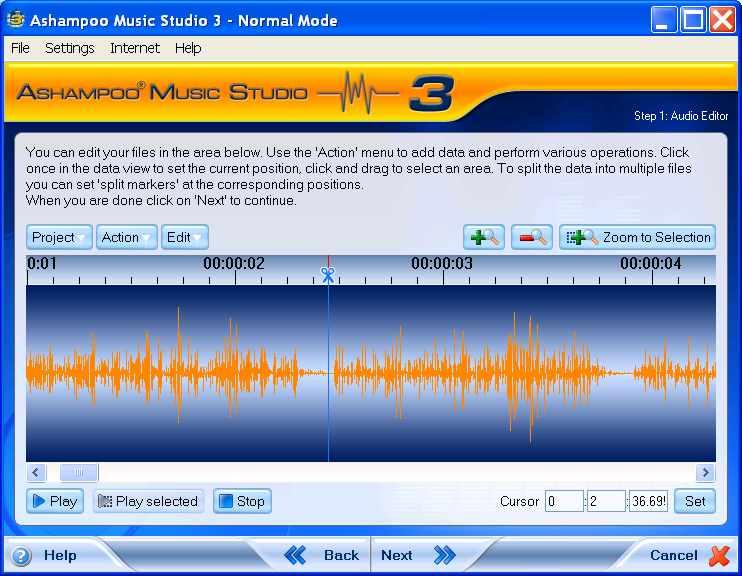This screenshot has width=742, height=576.
Task: Open the Internet menu
Action: tap(135, 48)
